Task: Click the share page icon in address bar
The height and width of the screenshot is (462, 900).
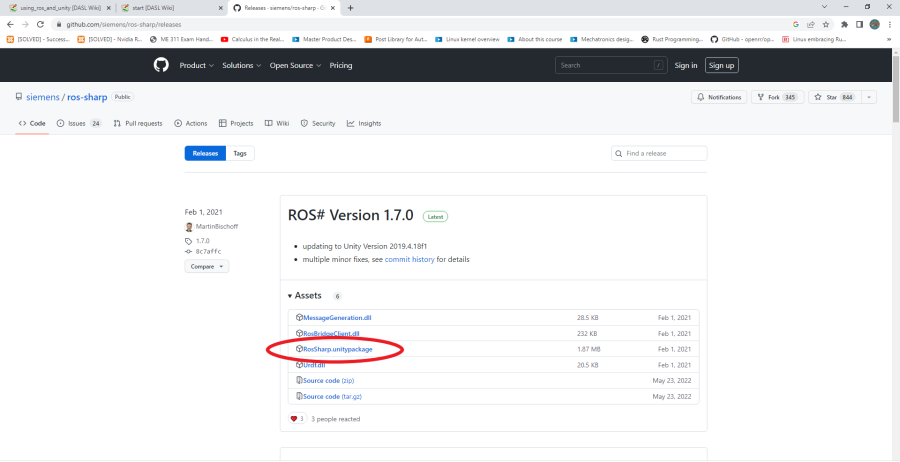Action: 811,25
